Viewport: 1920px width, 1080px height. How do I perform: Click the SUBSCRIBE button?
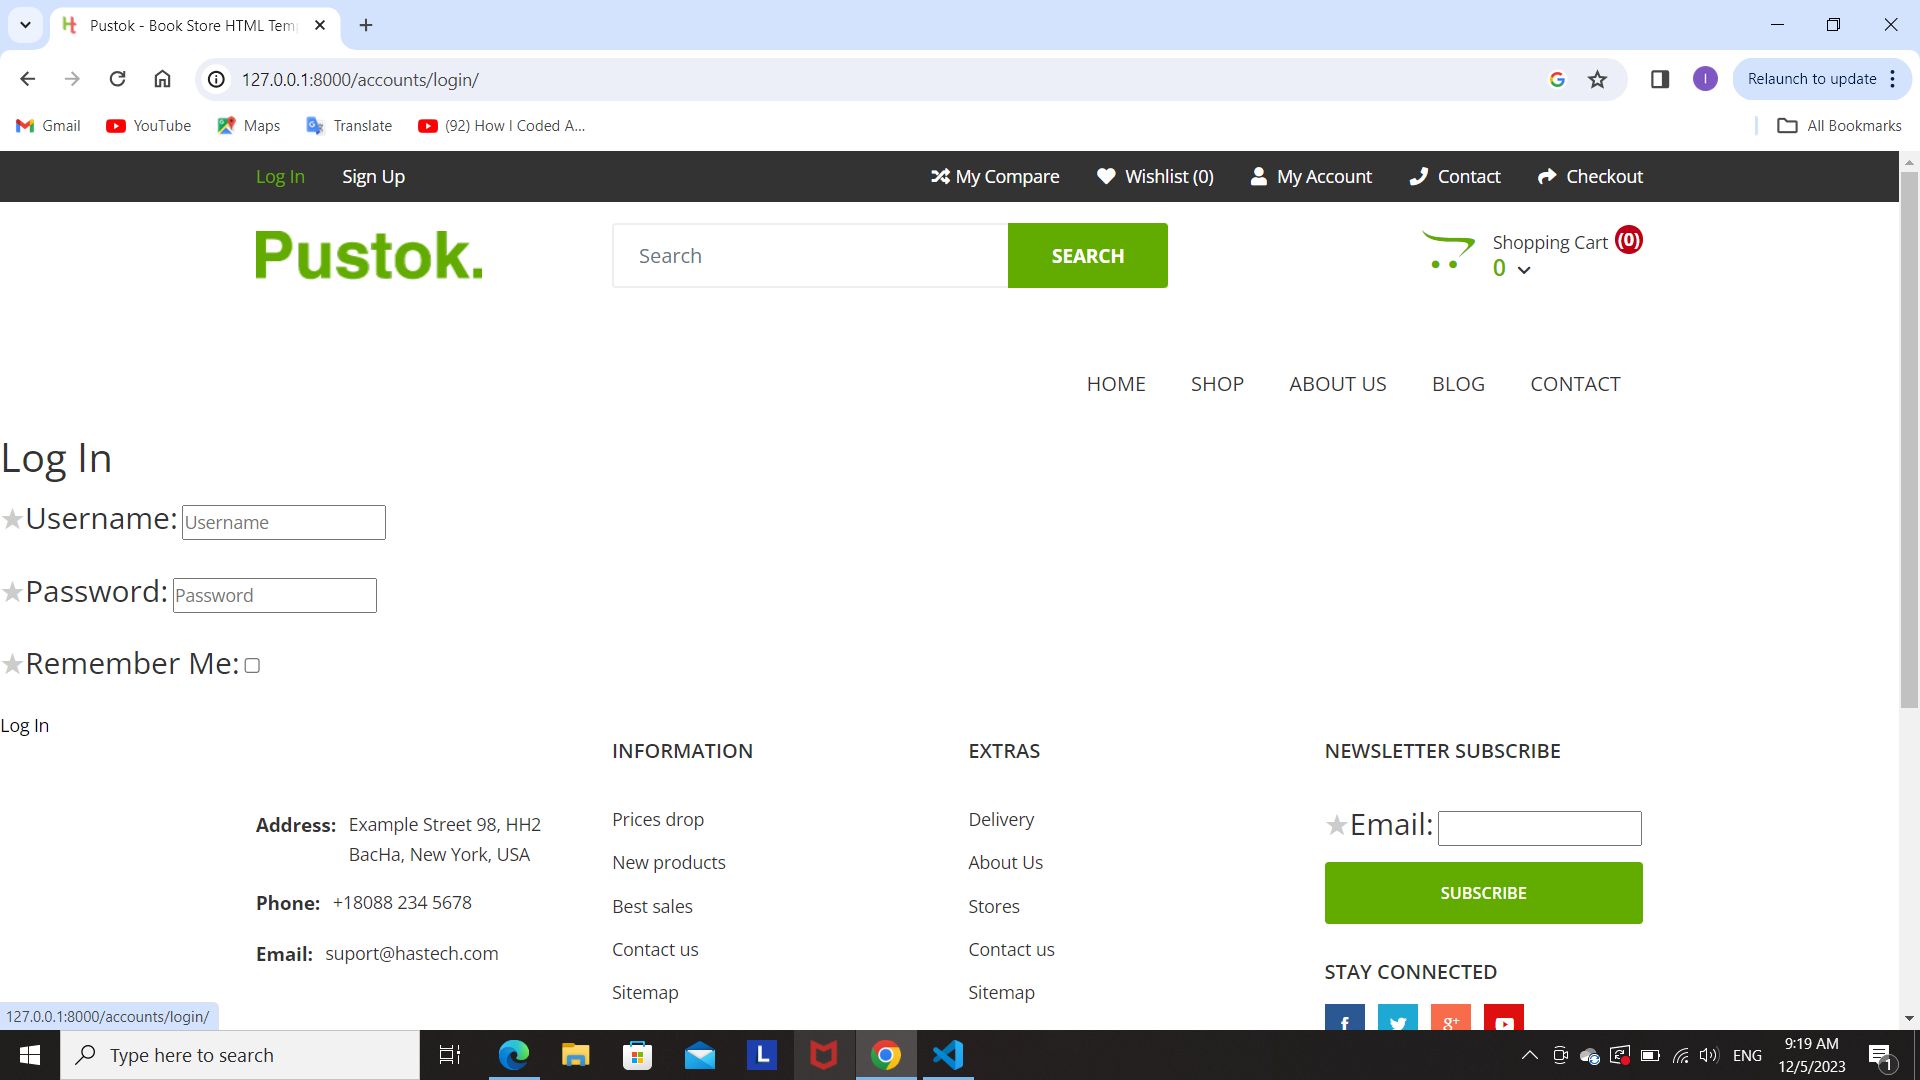(1483, 893)
